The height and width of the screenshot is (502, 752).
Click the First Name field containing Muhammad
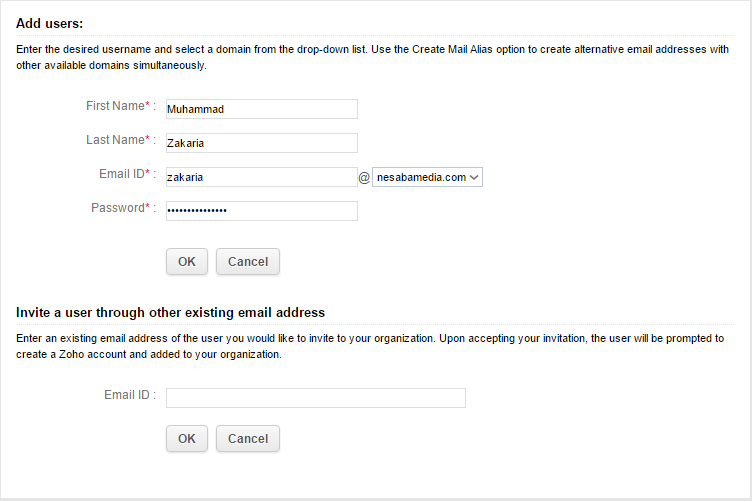pyautogui.click(x=261, y=109)
